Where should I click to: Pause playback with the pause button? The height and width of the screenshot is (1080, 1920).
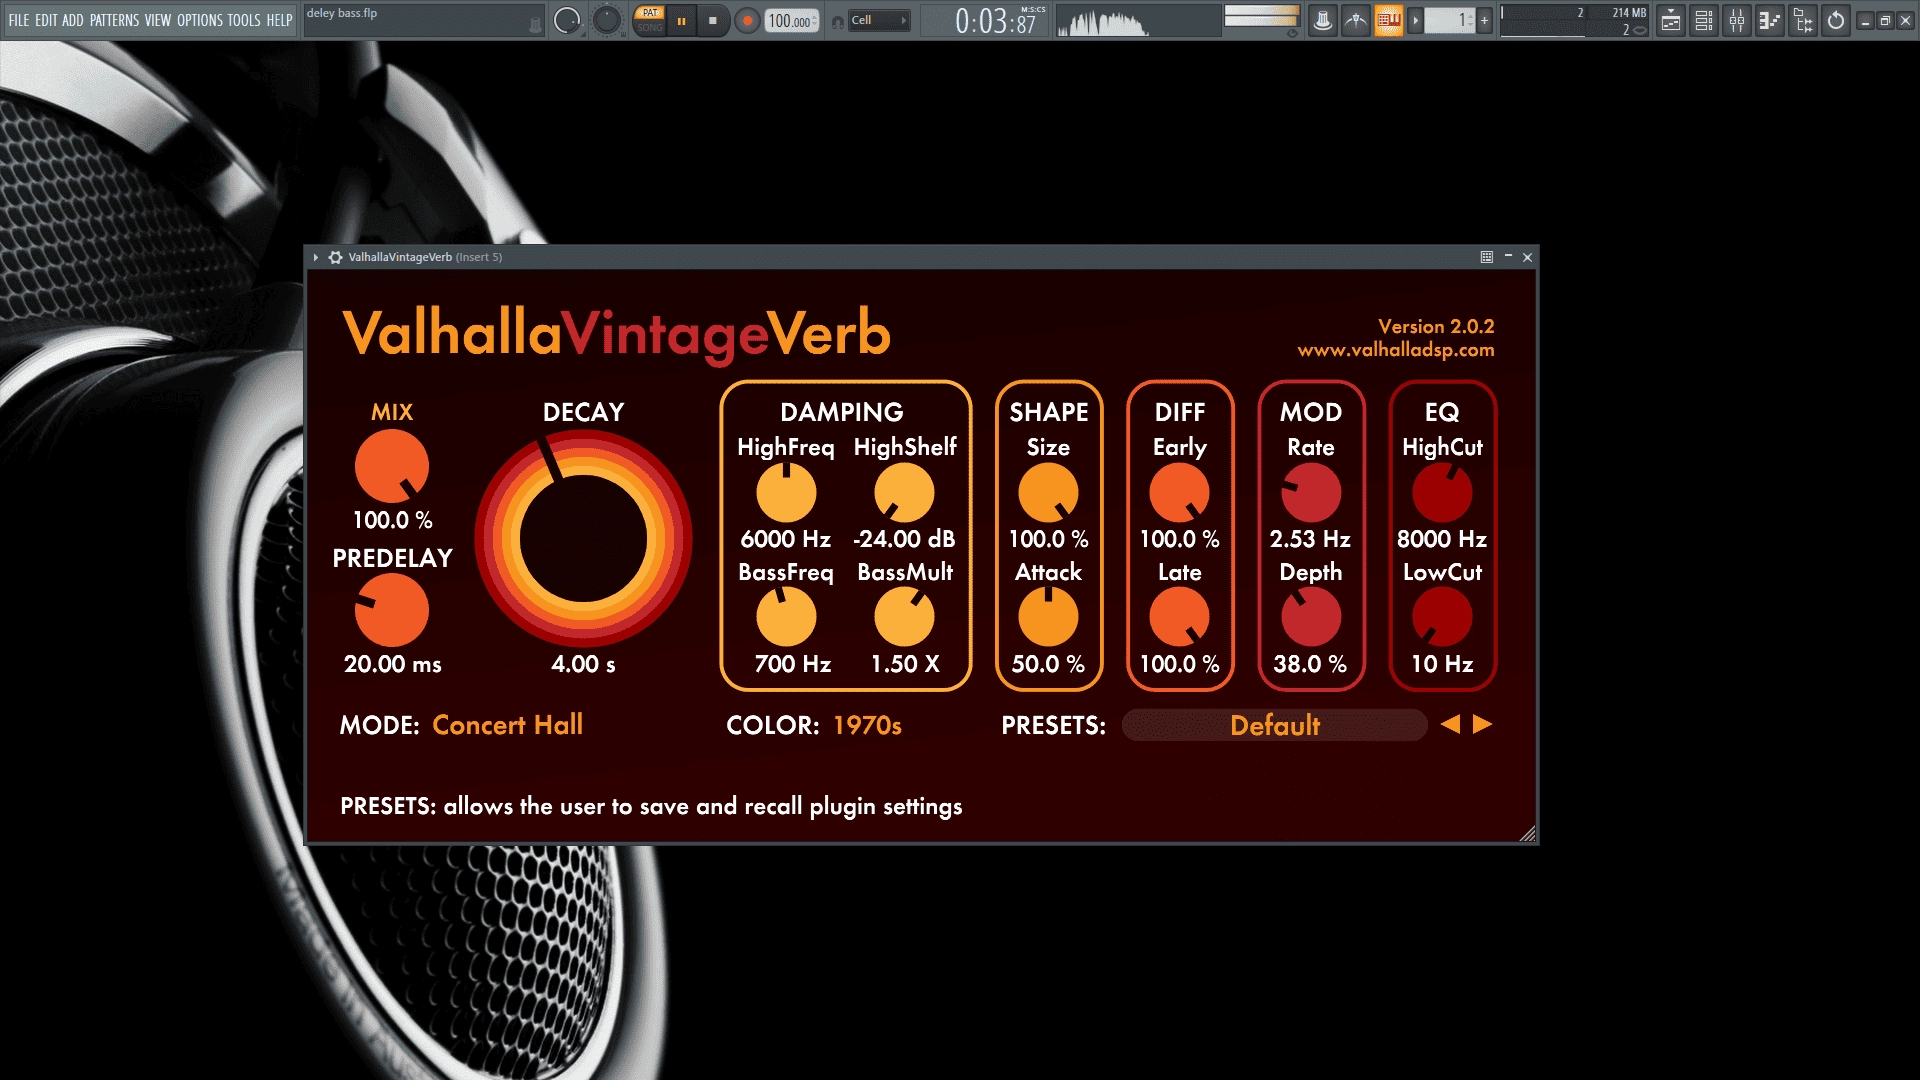coord(682,20)
